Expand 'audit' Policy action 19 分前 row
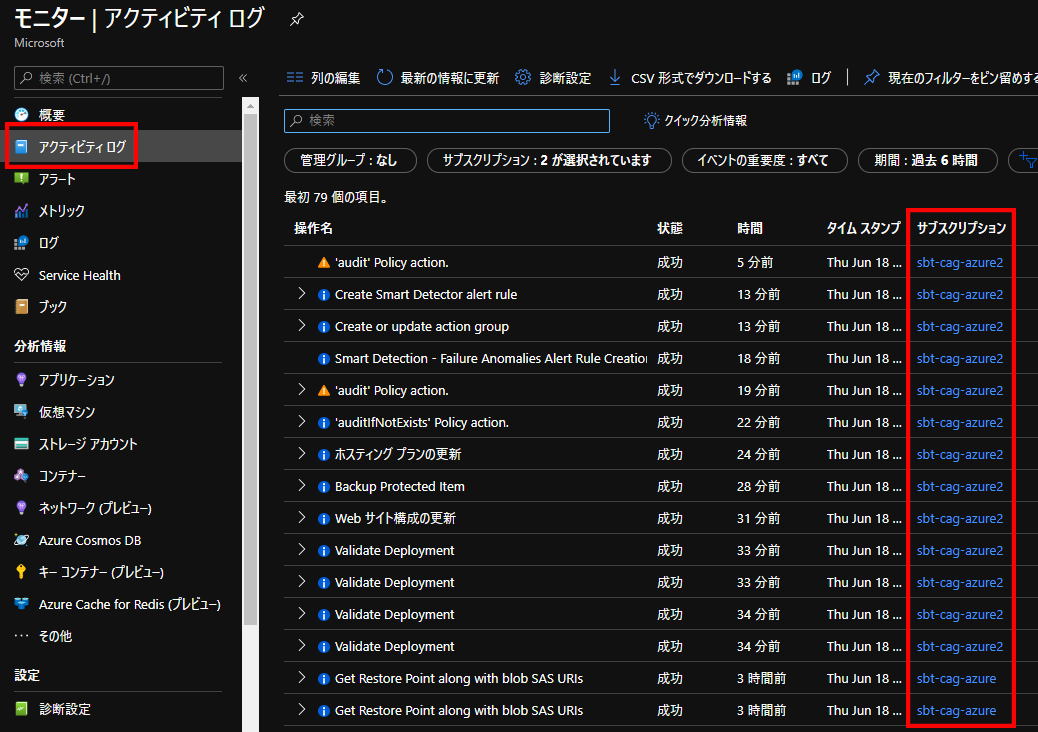The width and height of the screenshot is (1038, 732). (x=302, y=389)
